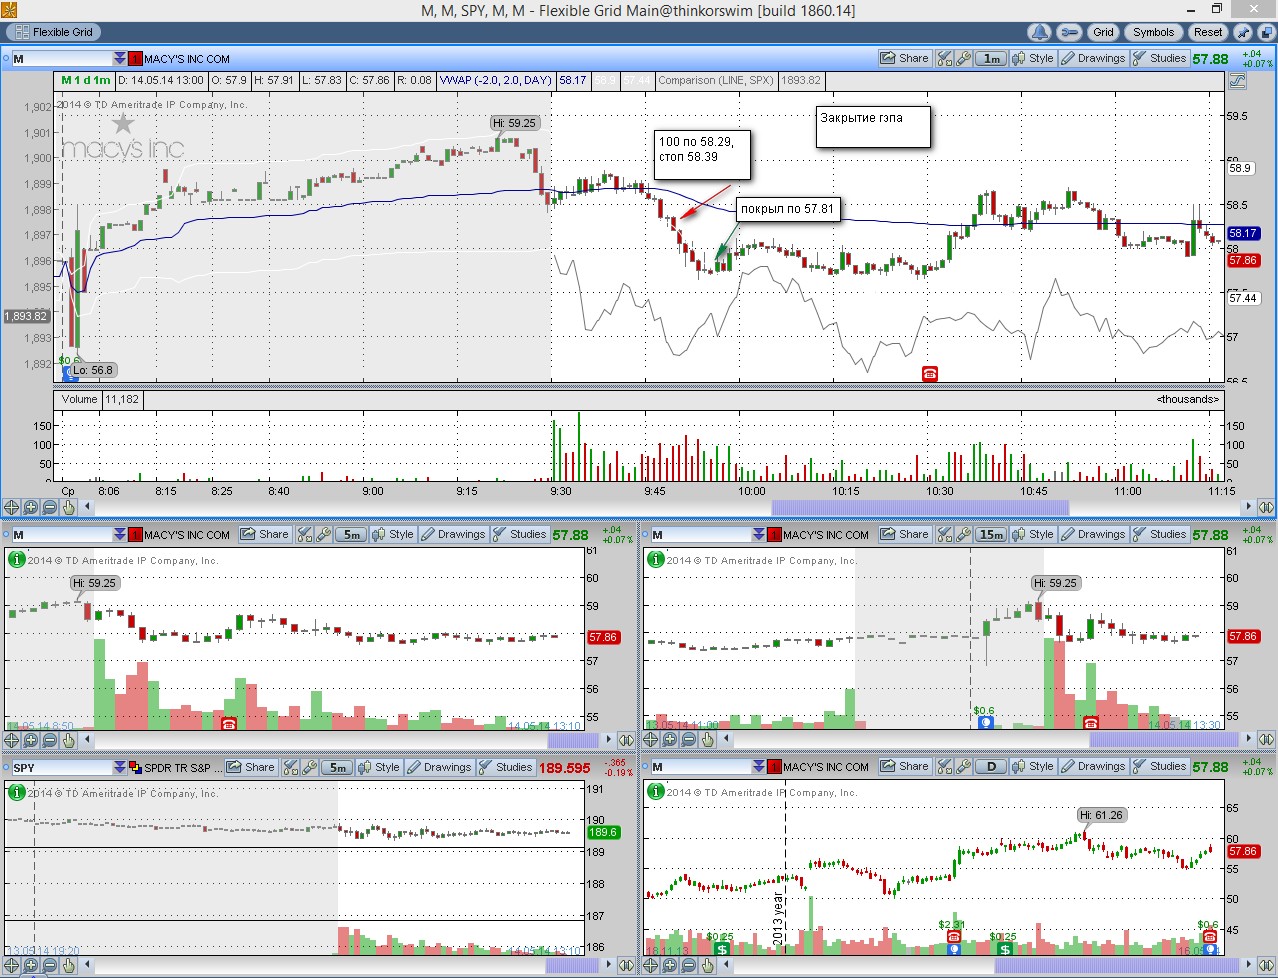The width and height of the screenshot is (1278, 978).
Task: Click conference call phone icon on main chart
Action: pos(929,373)
